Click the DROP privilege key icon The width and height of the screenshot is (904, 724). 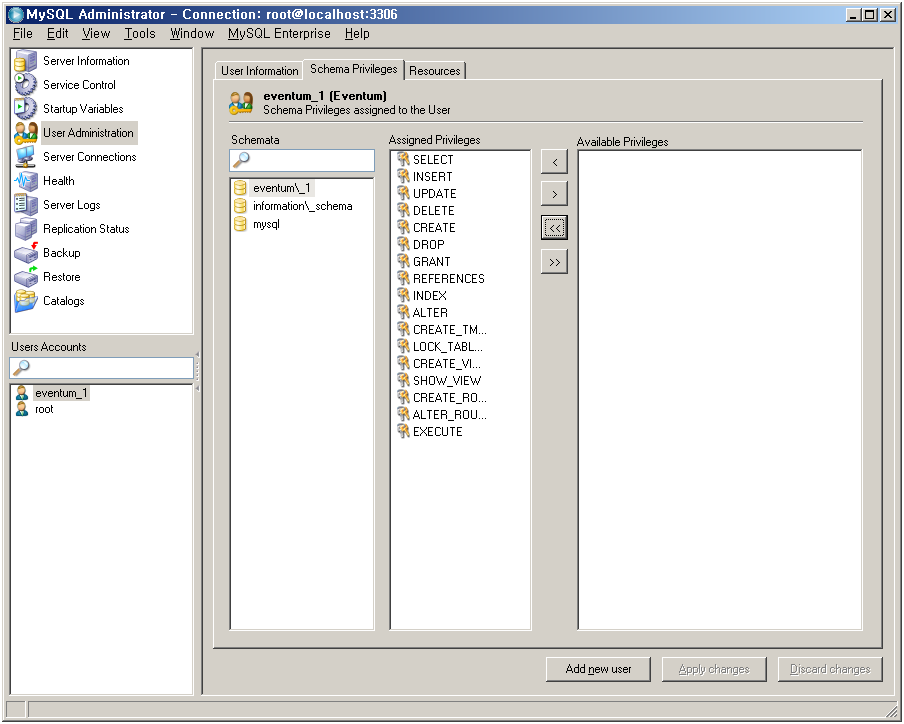404,244
